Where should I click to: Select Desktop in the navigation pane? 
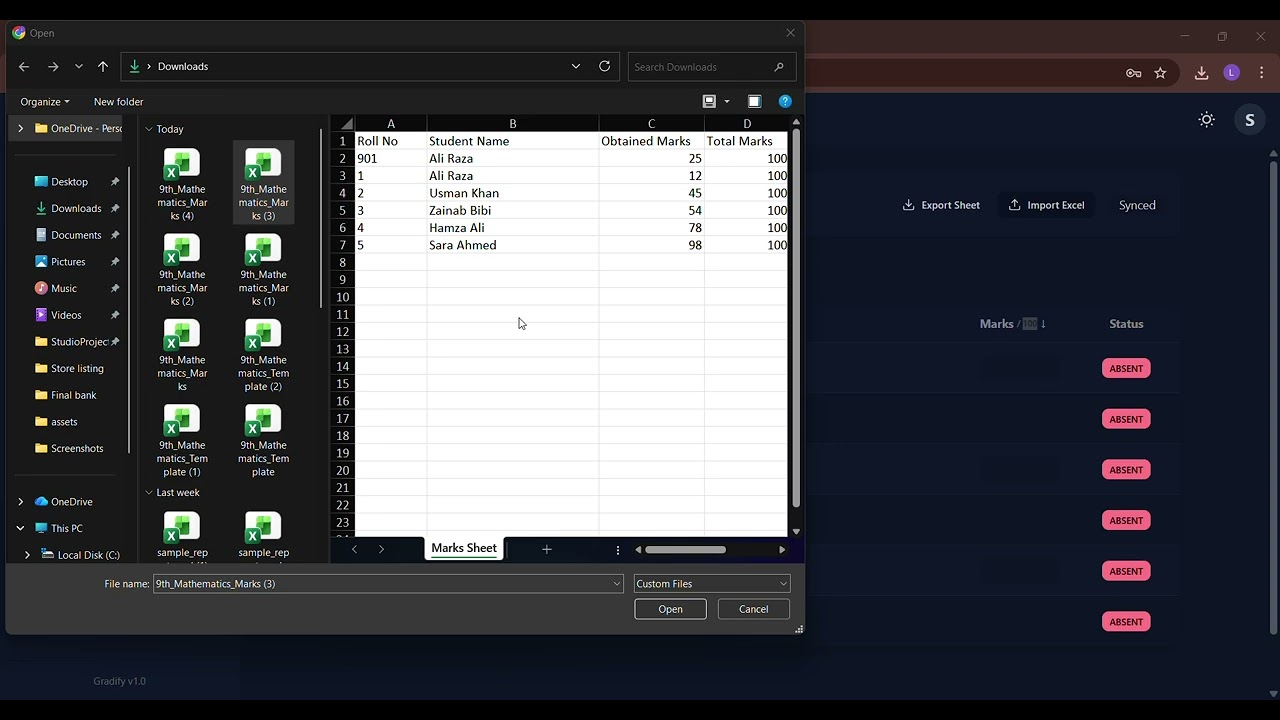click(69, 182)
